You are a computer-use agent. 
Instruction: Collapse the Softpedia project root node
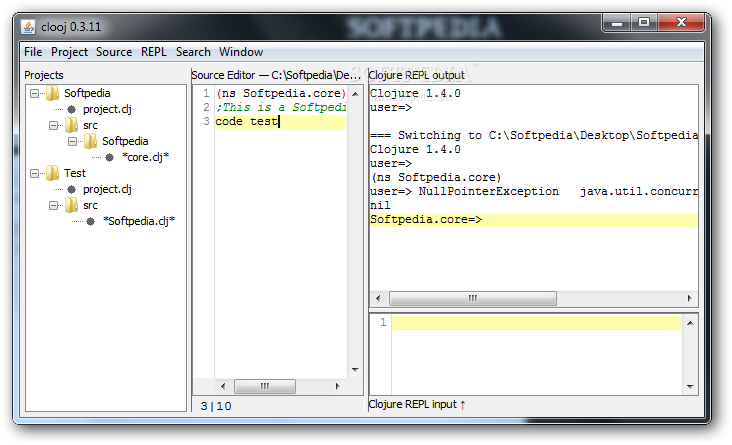pyautogui.click(x=34, y=93)
